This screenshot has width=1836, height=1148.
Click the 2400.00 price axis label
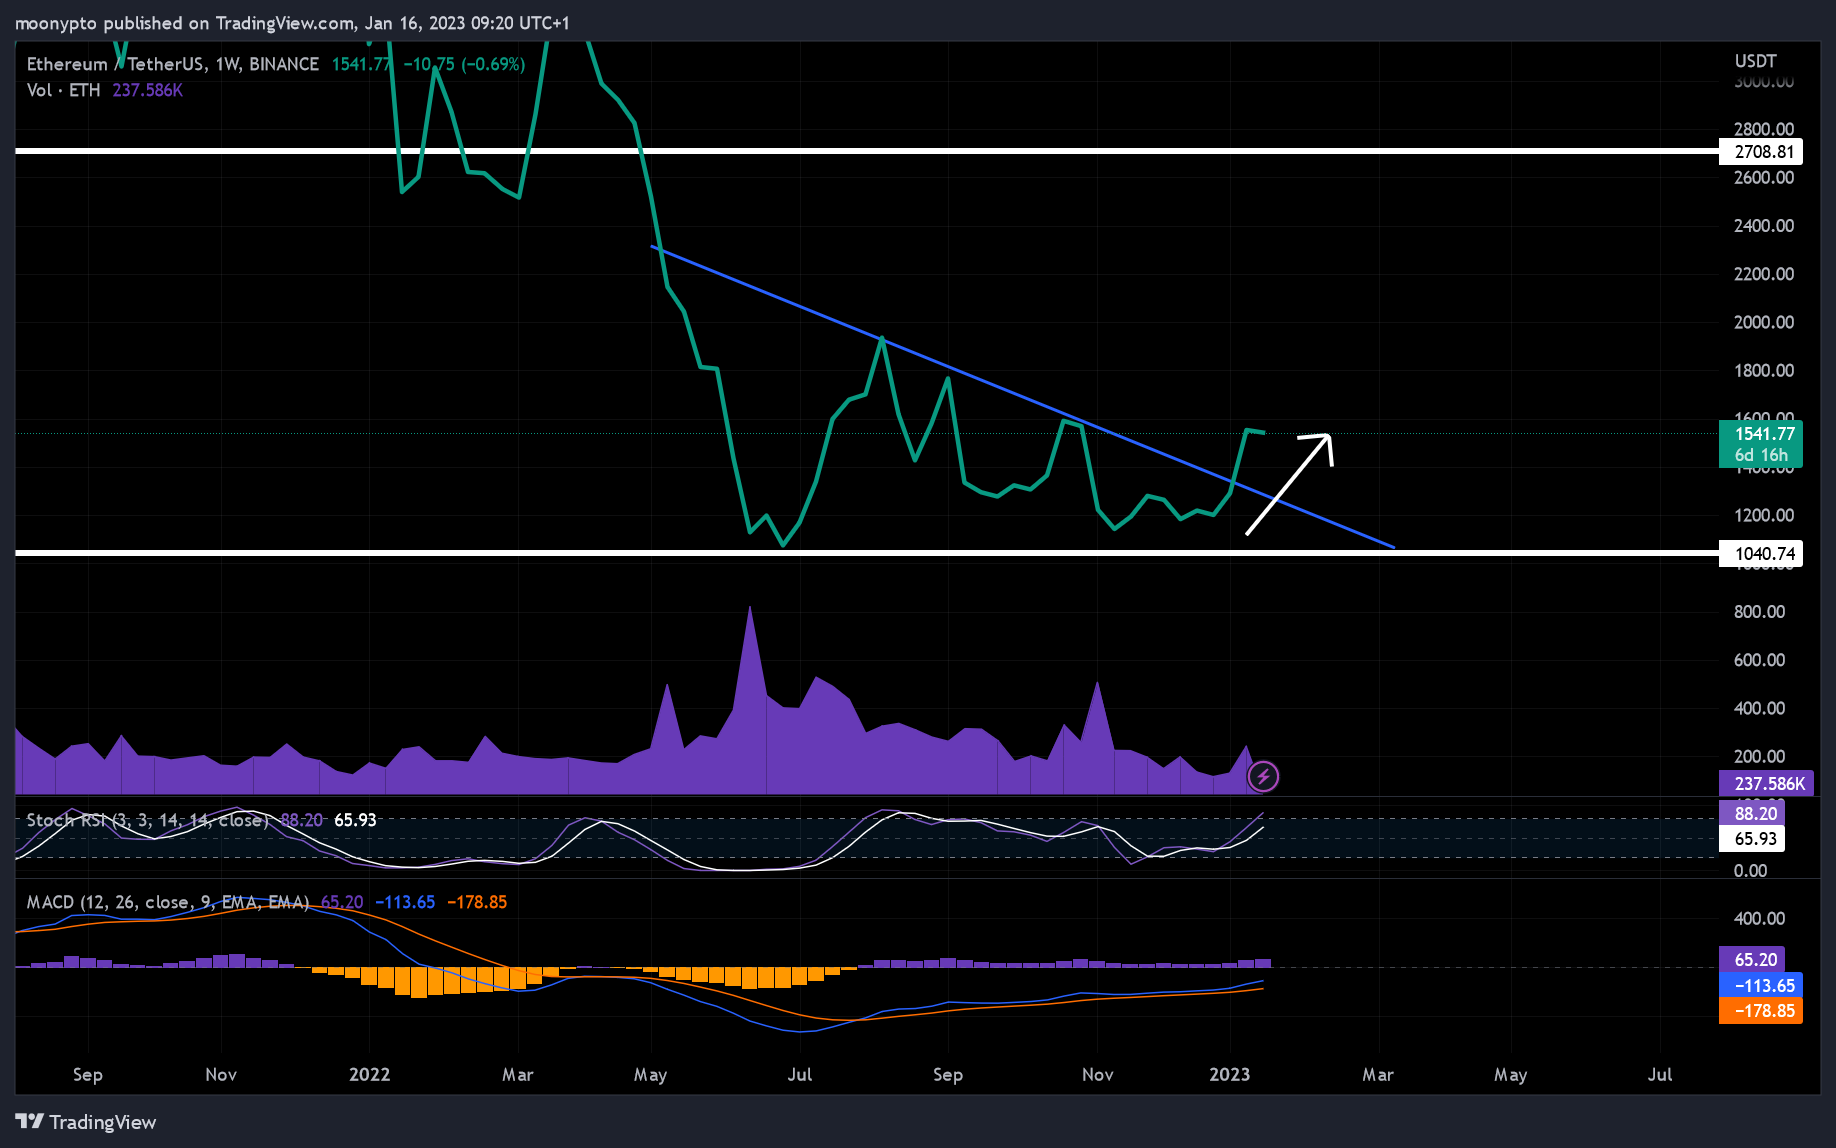(x=1764, y=225)
